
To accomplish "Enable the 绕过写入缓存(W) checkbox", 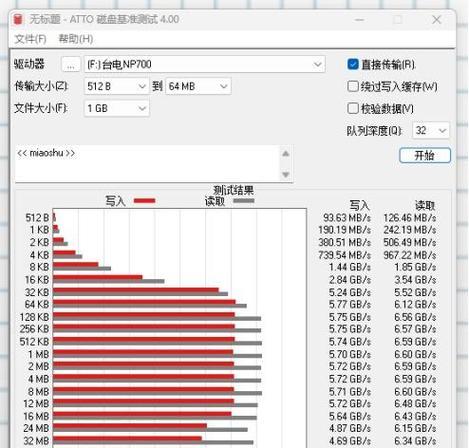I will point(353,86).
